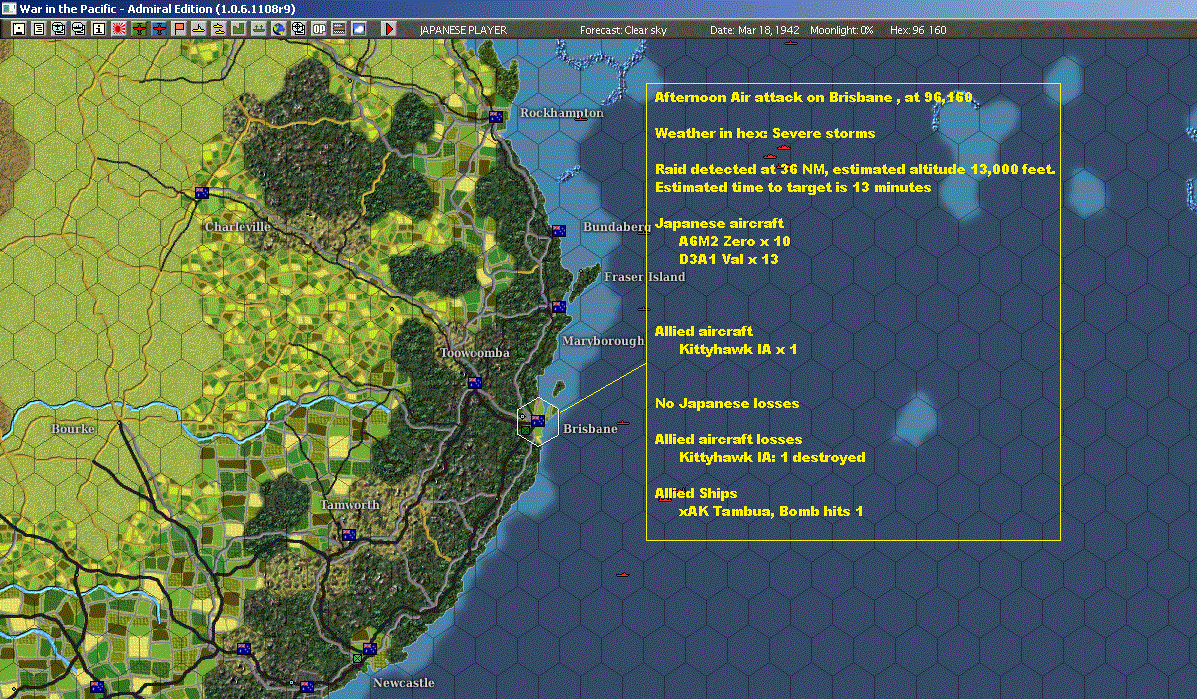1197x699 pixels.
Task: Click the 'Bundaberg' map label
Action: click(617, 227)
